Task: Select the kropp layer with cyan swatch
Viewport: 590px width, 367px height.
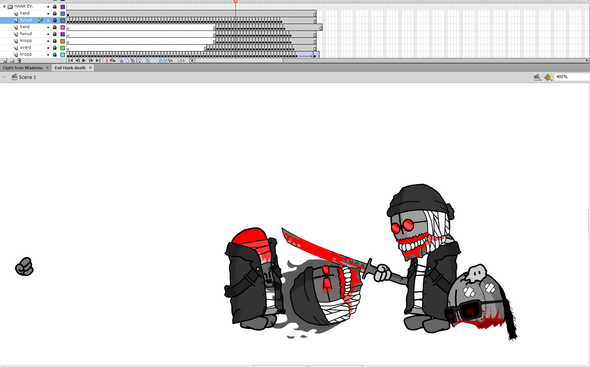Action: (26, 55)
